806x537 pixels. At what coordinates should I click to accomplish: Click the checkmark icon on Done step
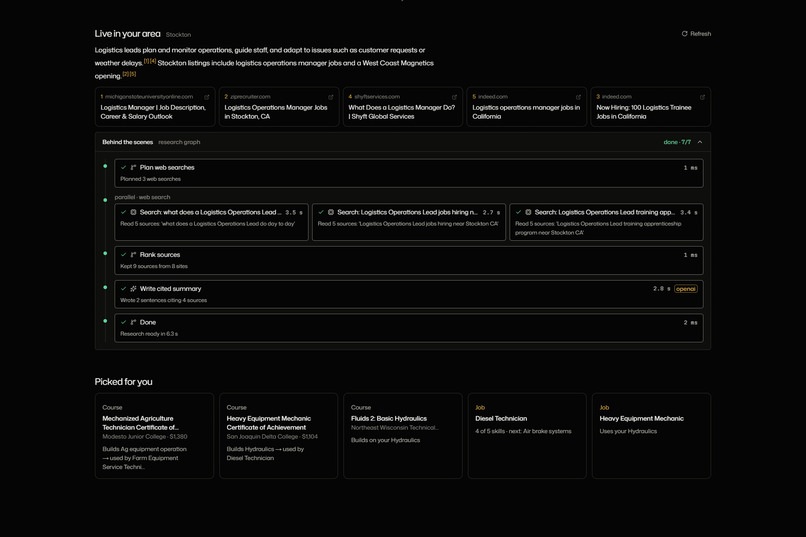123,322
